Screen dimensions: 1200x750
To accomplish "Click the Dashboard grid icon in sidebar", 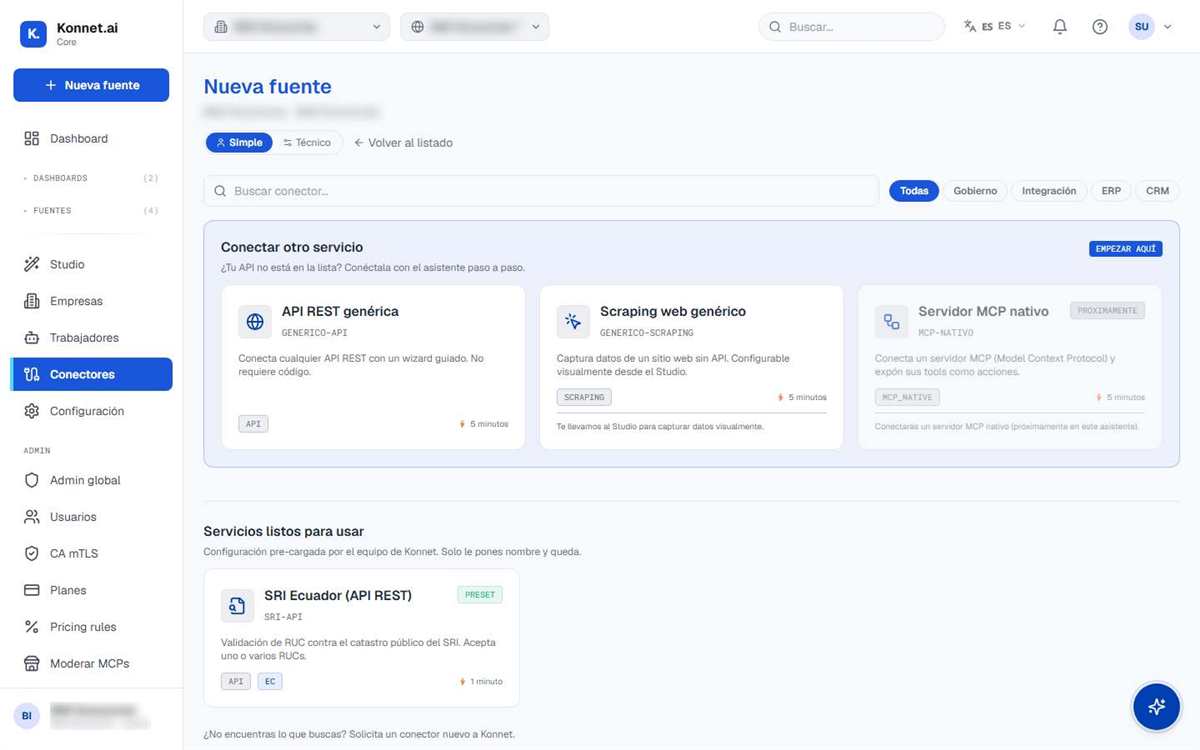I will pos(31,139).
